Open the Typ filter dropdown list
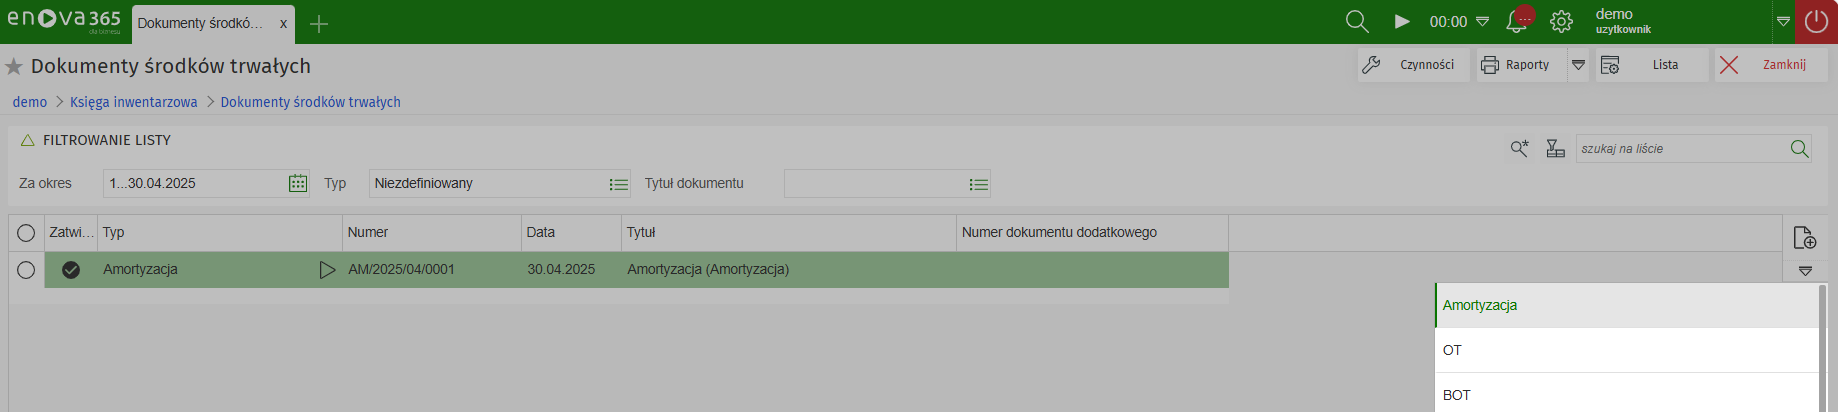Screen dimensions: 1838x412 coord(619,184)
